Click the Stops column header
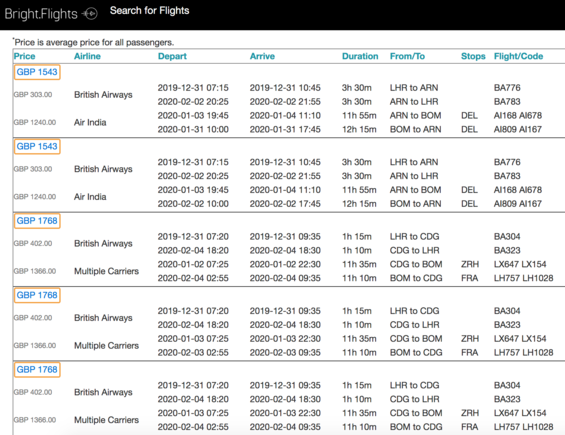Viewport: 565px width, 435px height. pyautogui.click(x=473, y=56)
